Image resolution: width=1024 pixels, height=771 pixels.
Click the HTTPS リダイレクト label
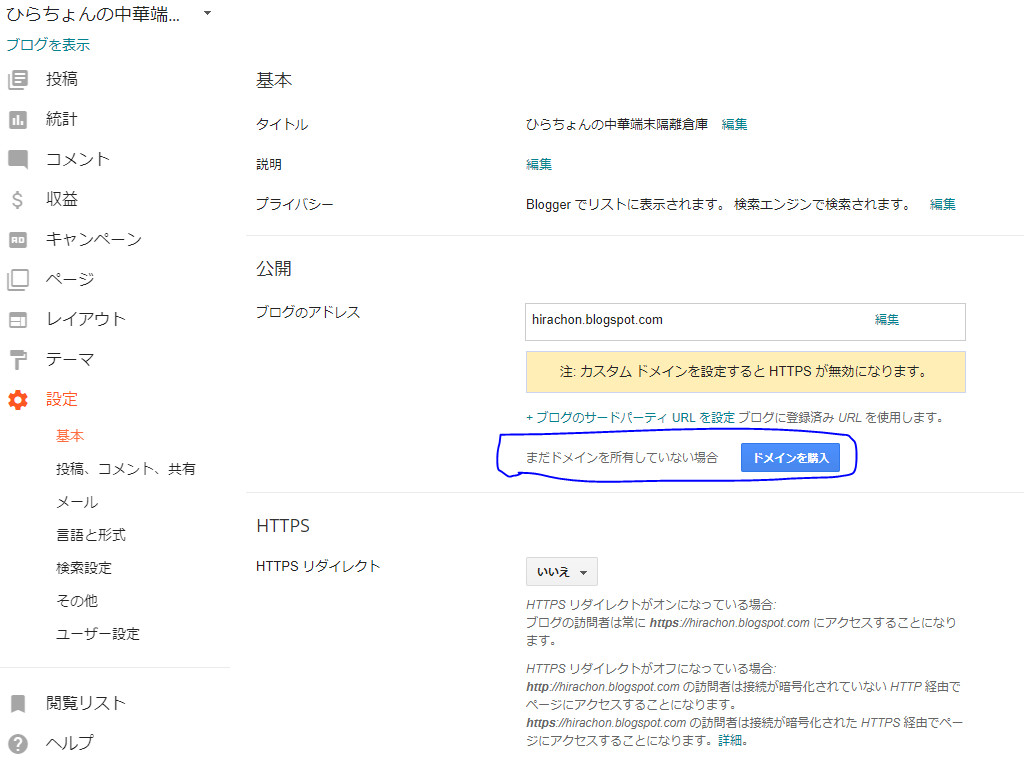point(318,566)
